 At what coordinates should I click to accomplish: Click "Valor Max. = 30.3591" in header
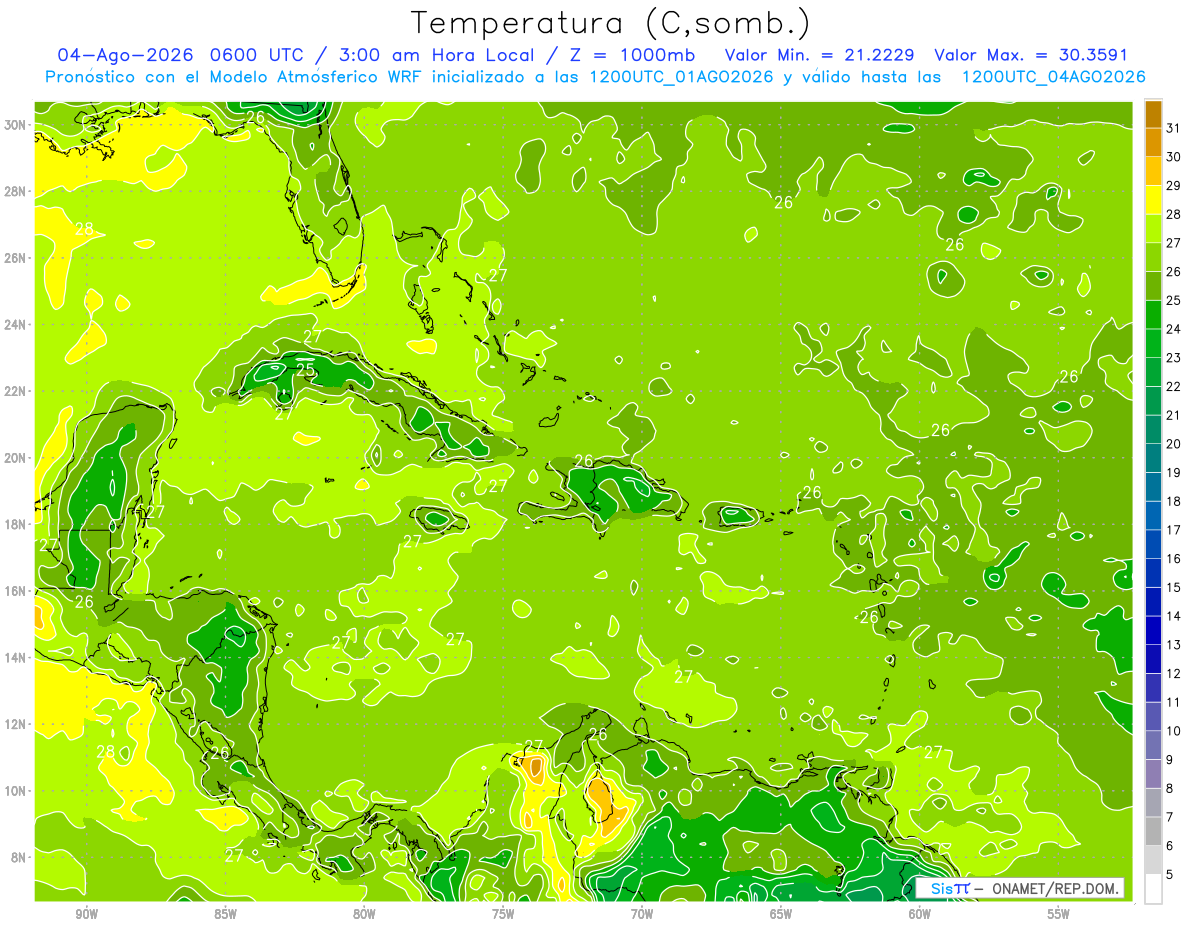point(1031,55)
